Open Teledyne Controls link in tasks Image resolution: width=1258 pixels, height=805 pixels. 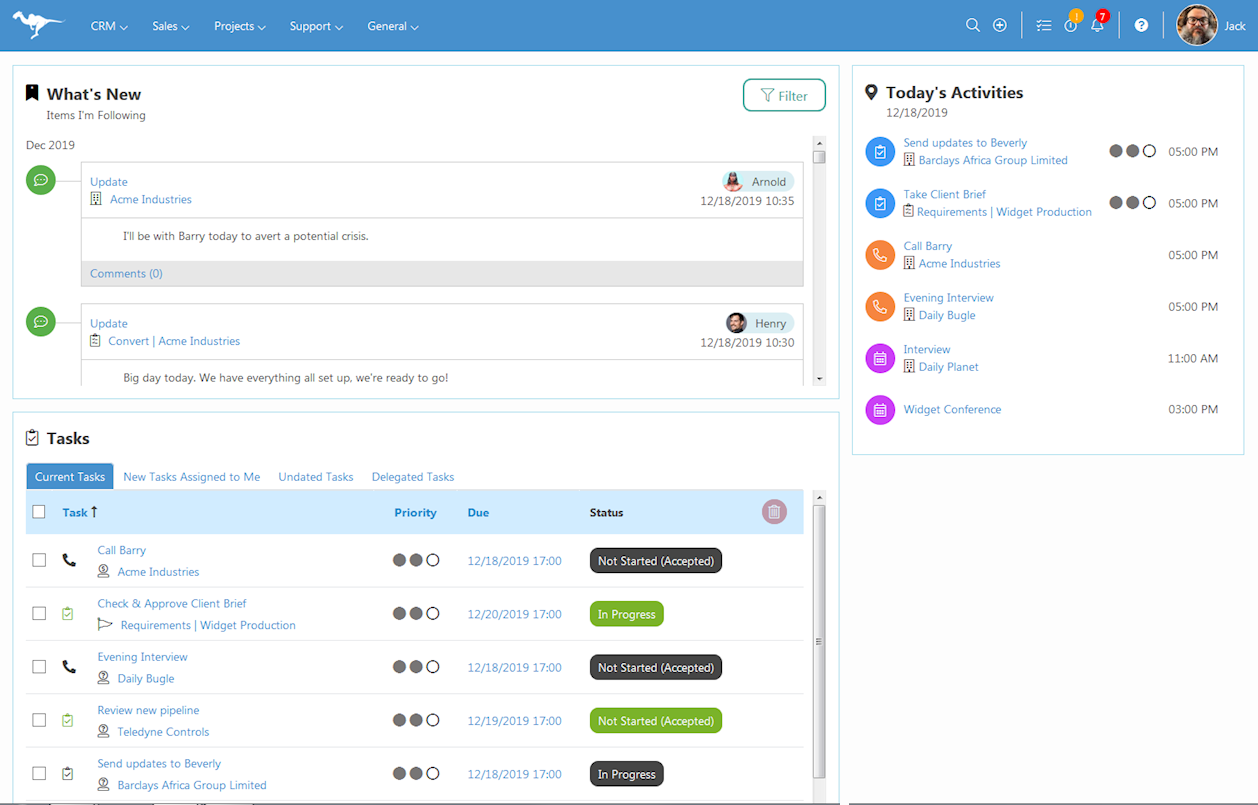point(163,732)
